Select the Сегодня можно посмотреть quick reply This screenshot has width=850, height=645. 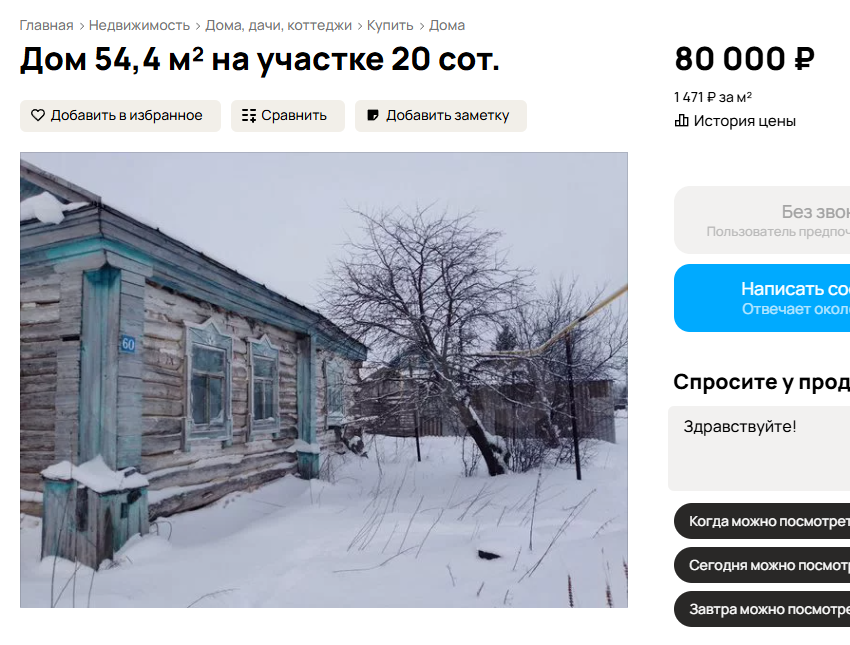click(762, 565)
